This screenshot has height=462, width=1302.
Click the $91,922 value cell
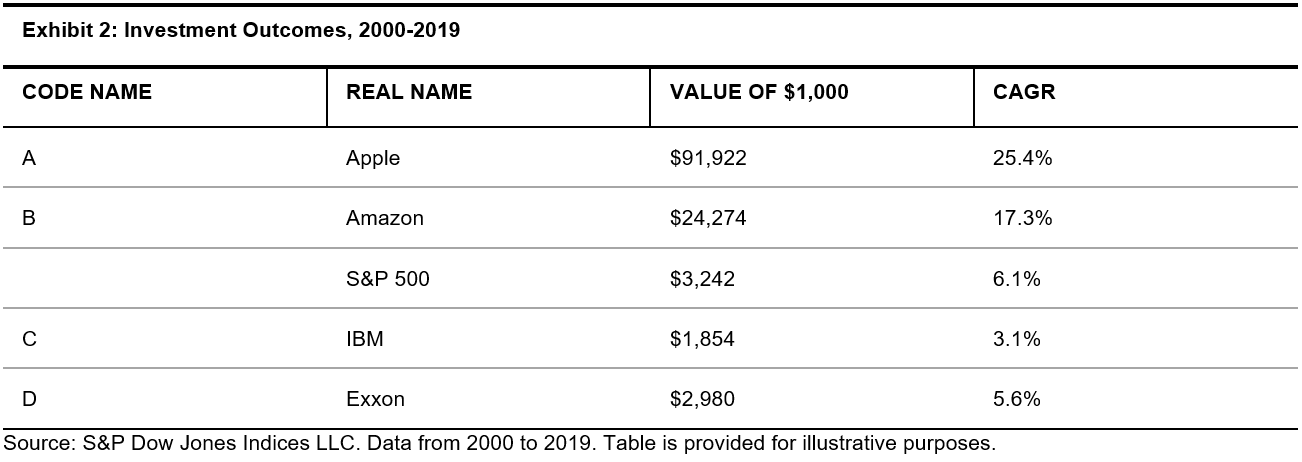click(x=708, y=158)
